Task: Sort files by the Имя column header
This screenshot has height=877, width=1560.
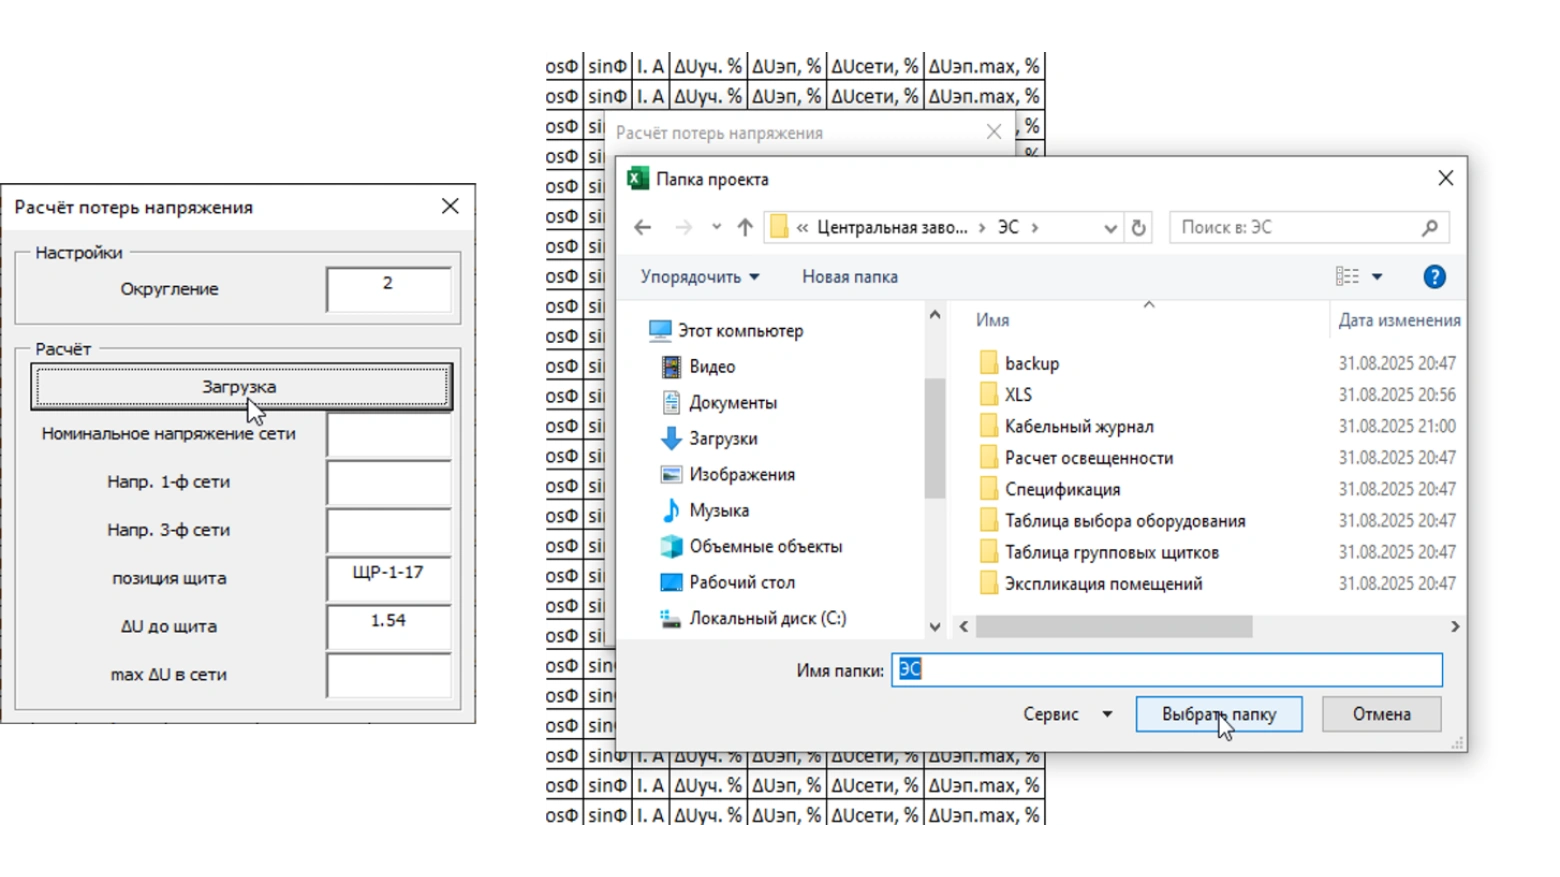Action: click(x=993, y=320)
